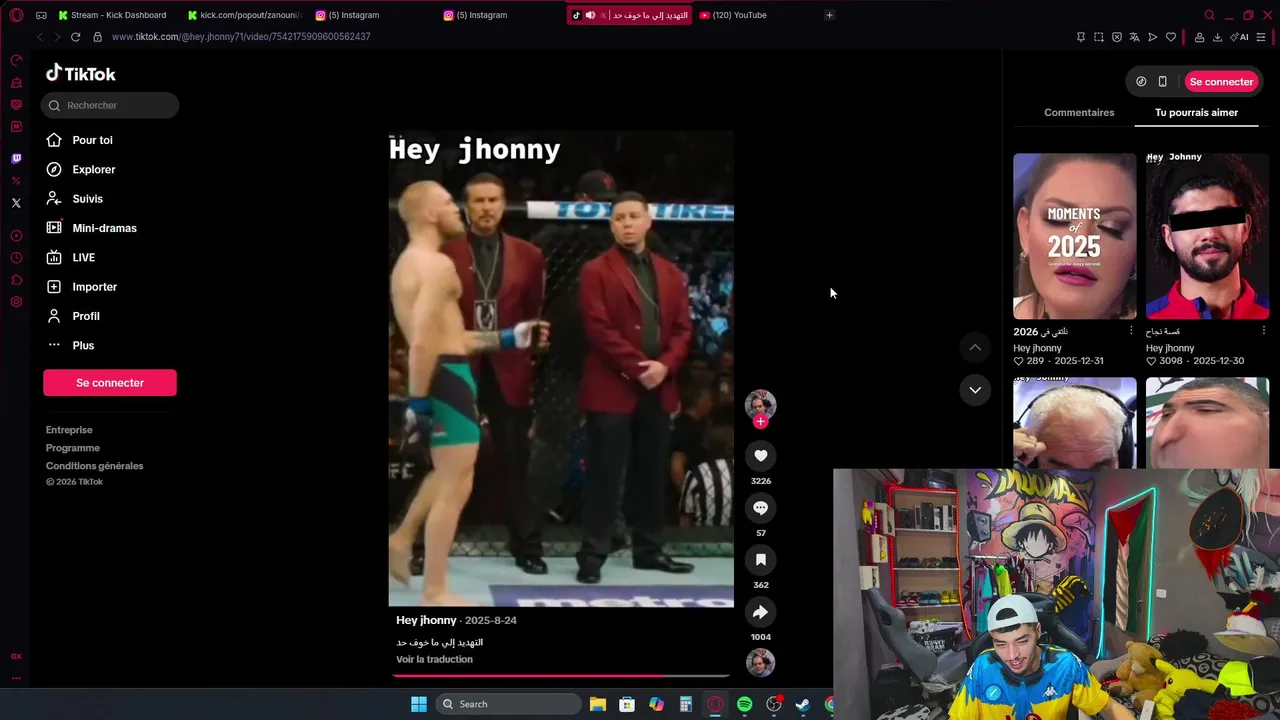The image size is (1280, 720).
Task: Click the Windows taskbar Search box
Action: (x=510, y=704)
